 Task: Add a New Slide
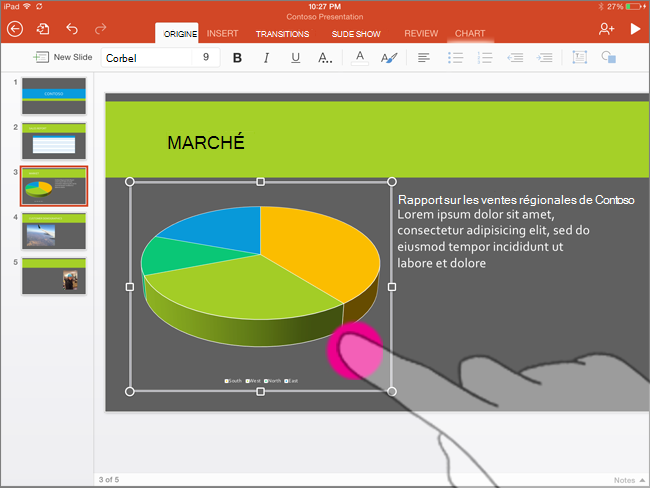tap(63, 57)
